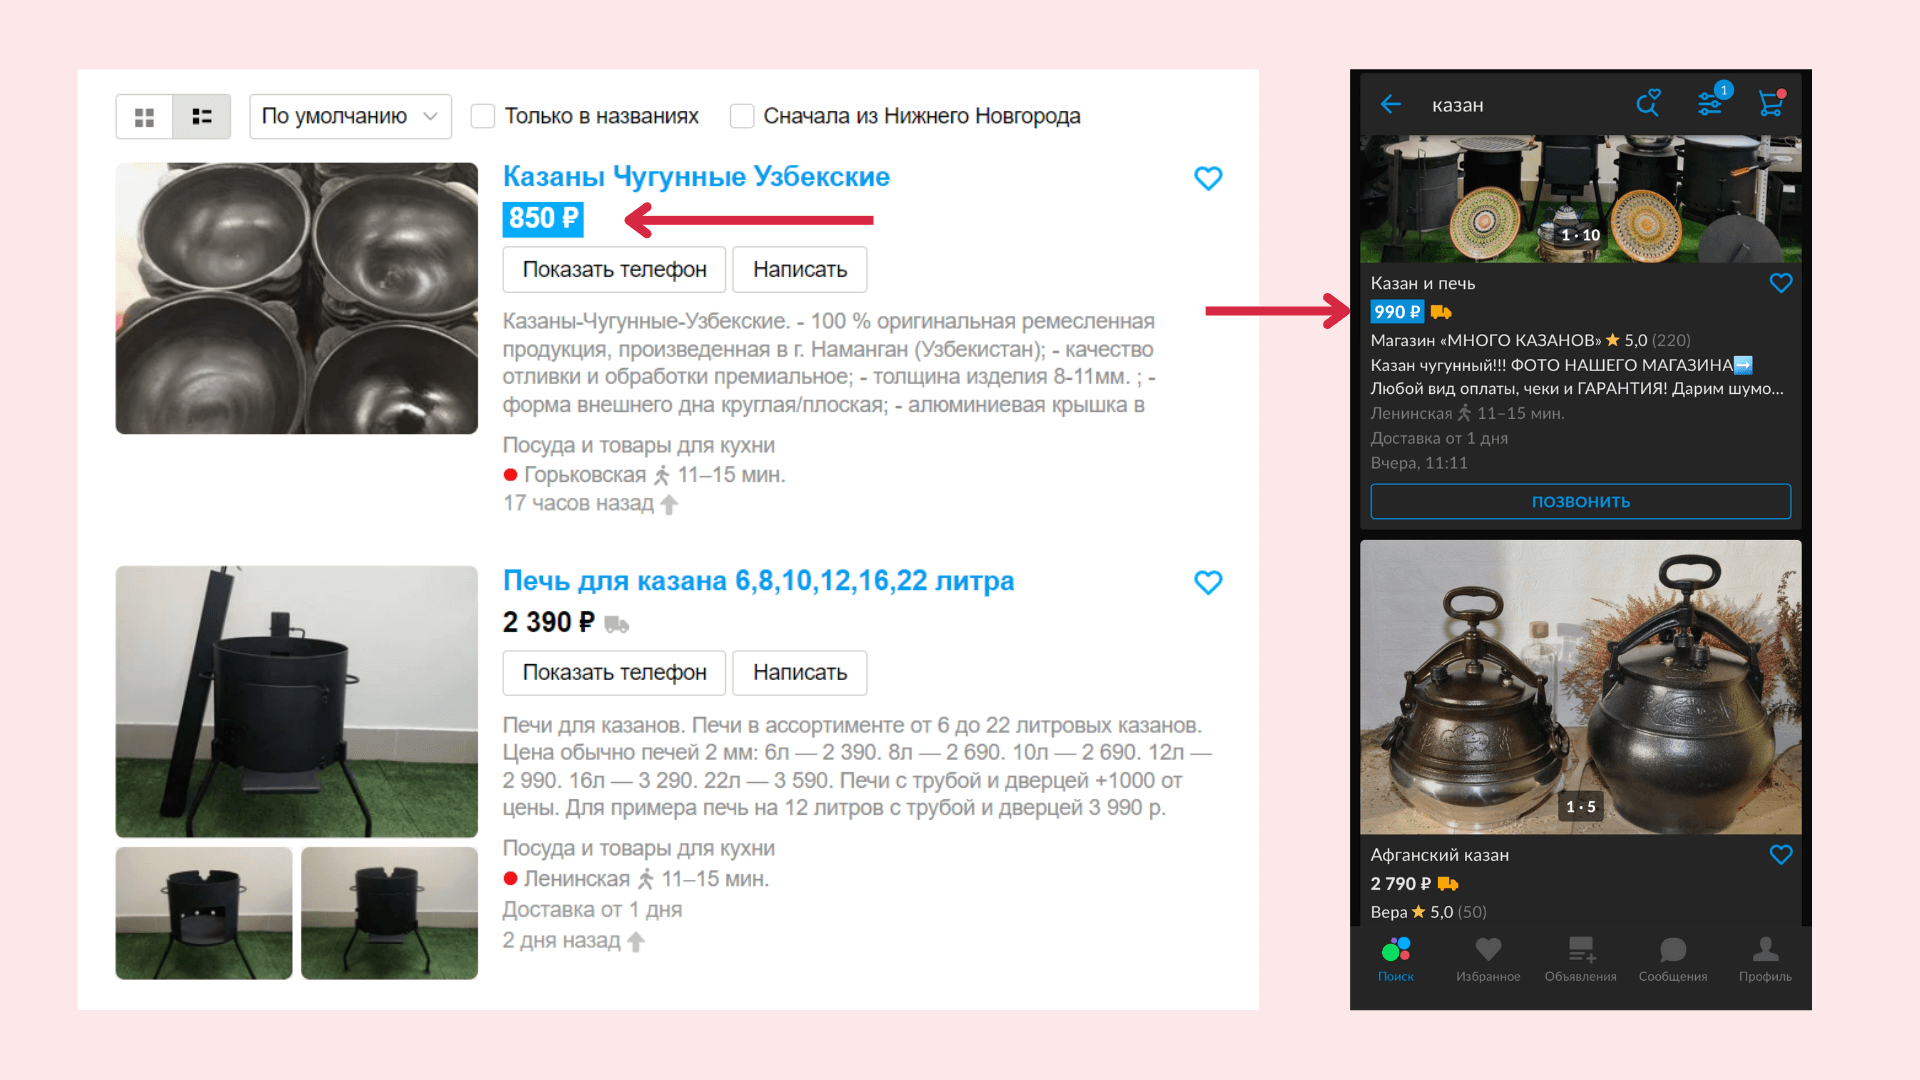
Task: Check Сначала из Нижнего Новгорода option
Action: (x=742, y=116)
